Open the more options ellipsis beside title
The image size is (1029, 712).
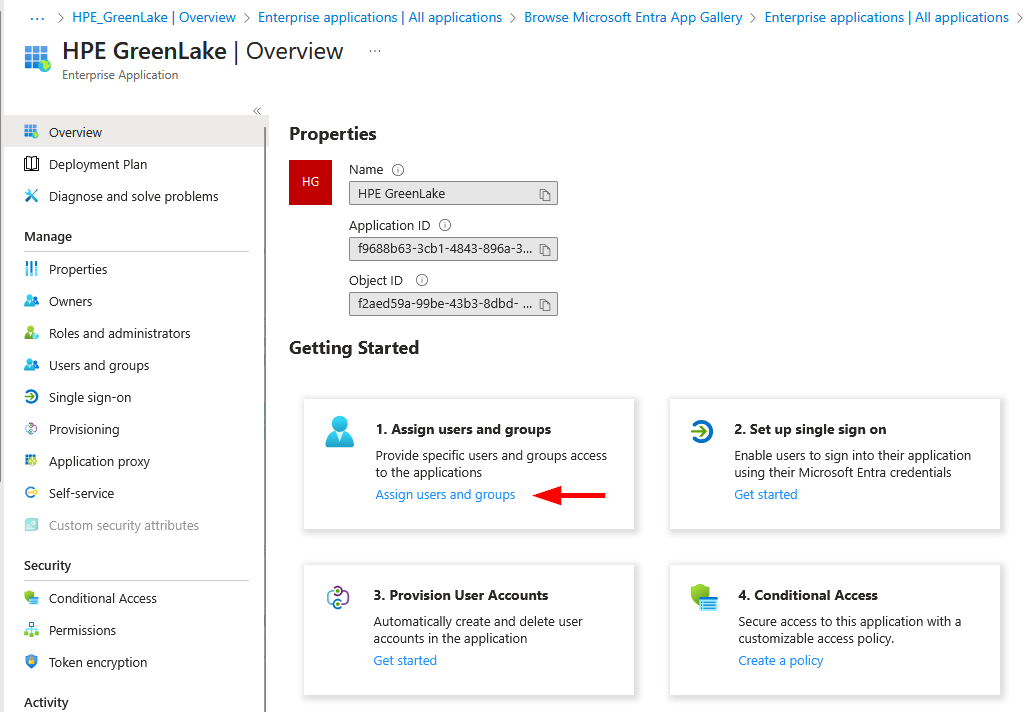(375, 51)
